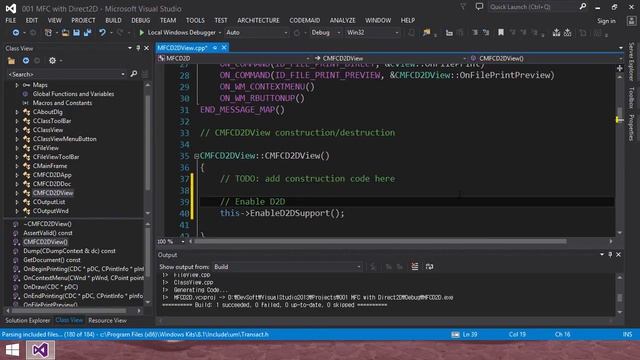The width and height of the screenshot is (640, 360).
Task: Start debugging with green play arrow
Action: click(142, 33)
